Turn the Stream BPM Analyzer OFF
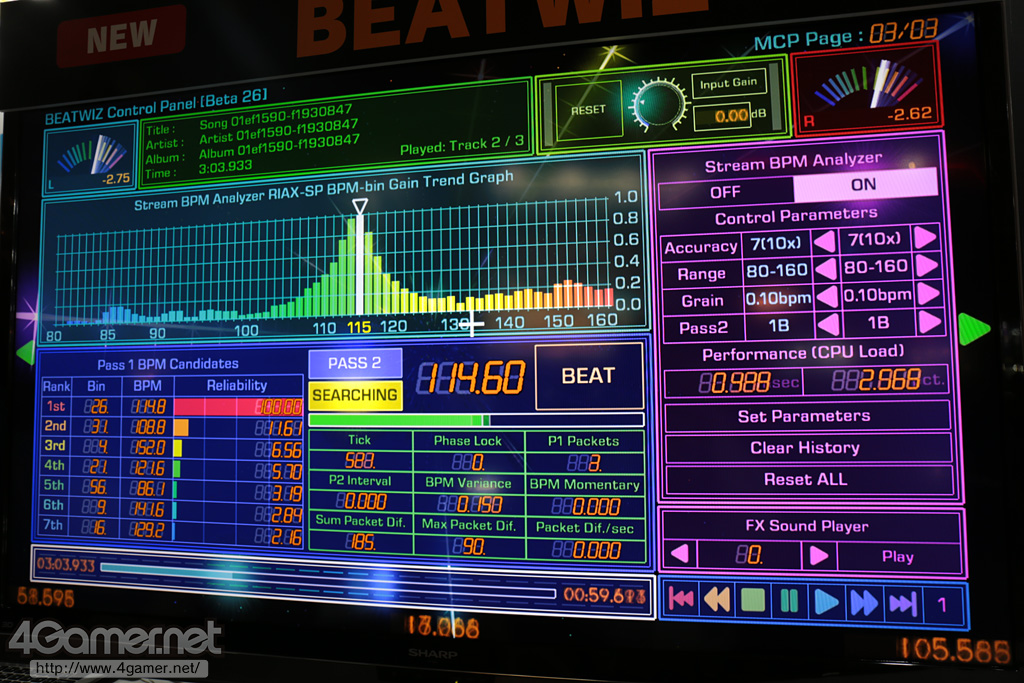Viewport: 1024px width, 683px height. click(726, 192)
